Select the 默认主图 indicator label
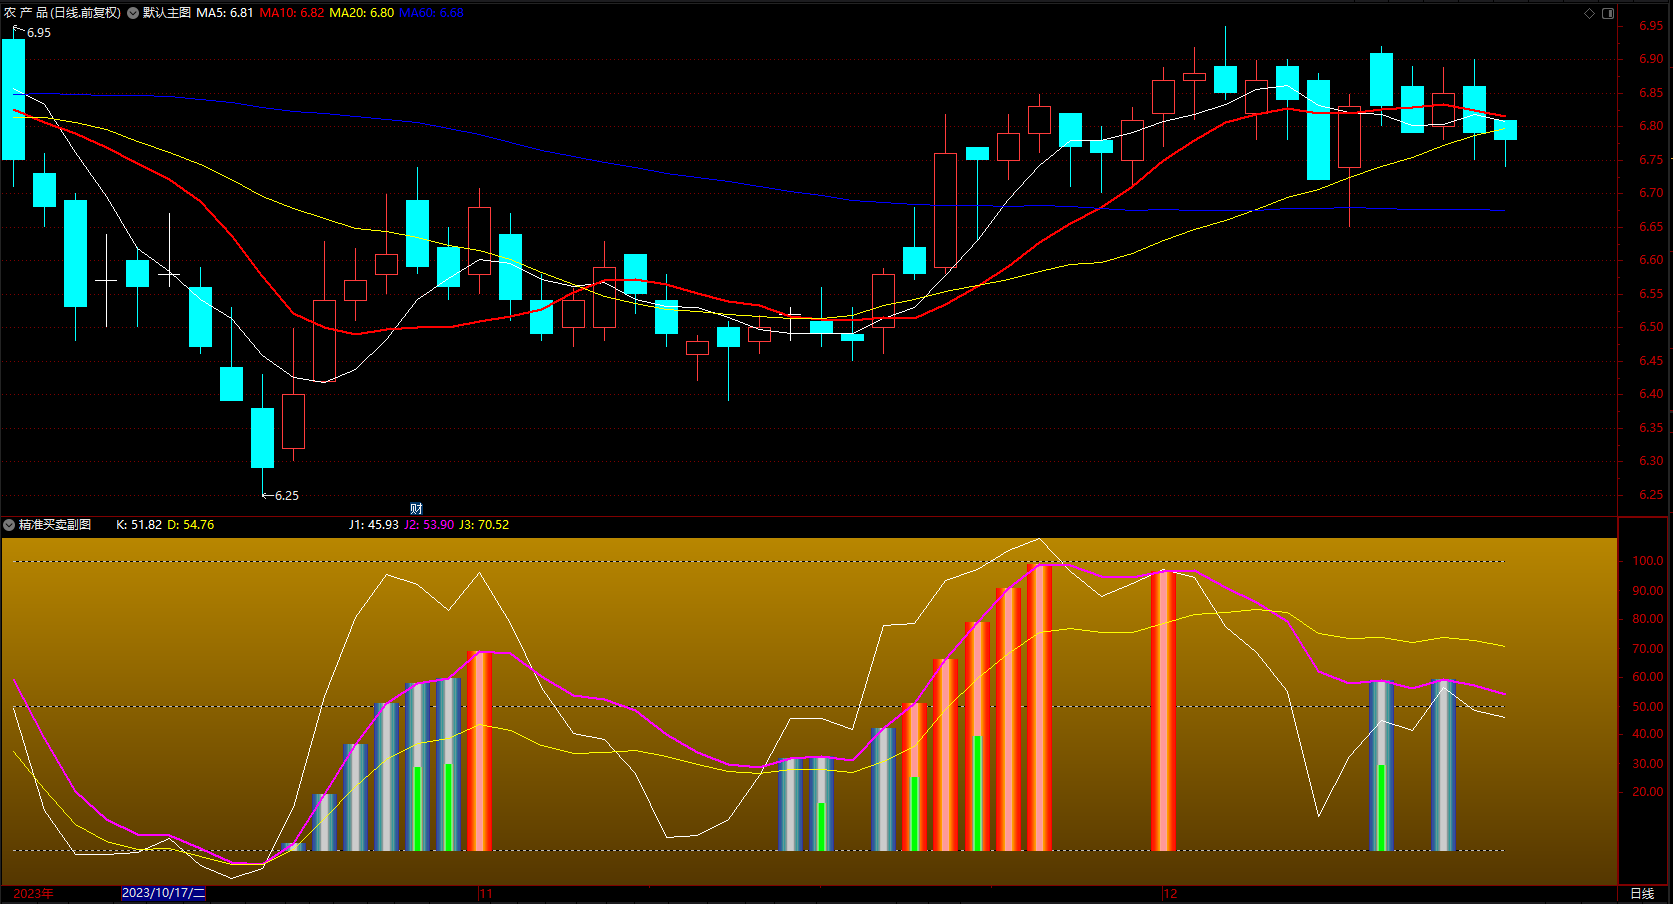The width and height of the screenshot is (1673, 904). [x=167, y=13]
